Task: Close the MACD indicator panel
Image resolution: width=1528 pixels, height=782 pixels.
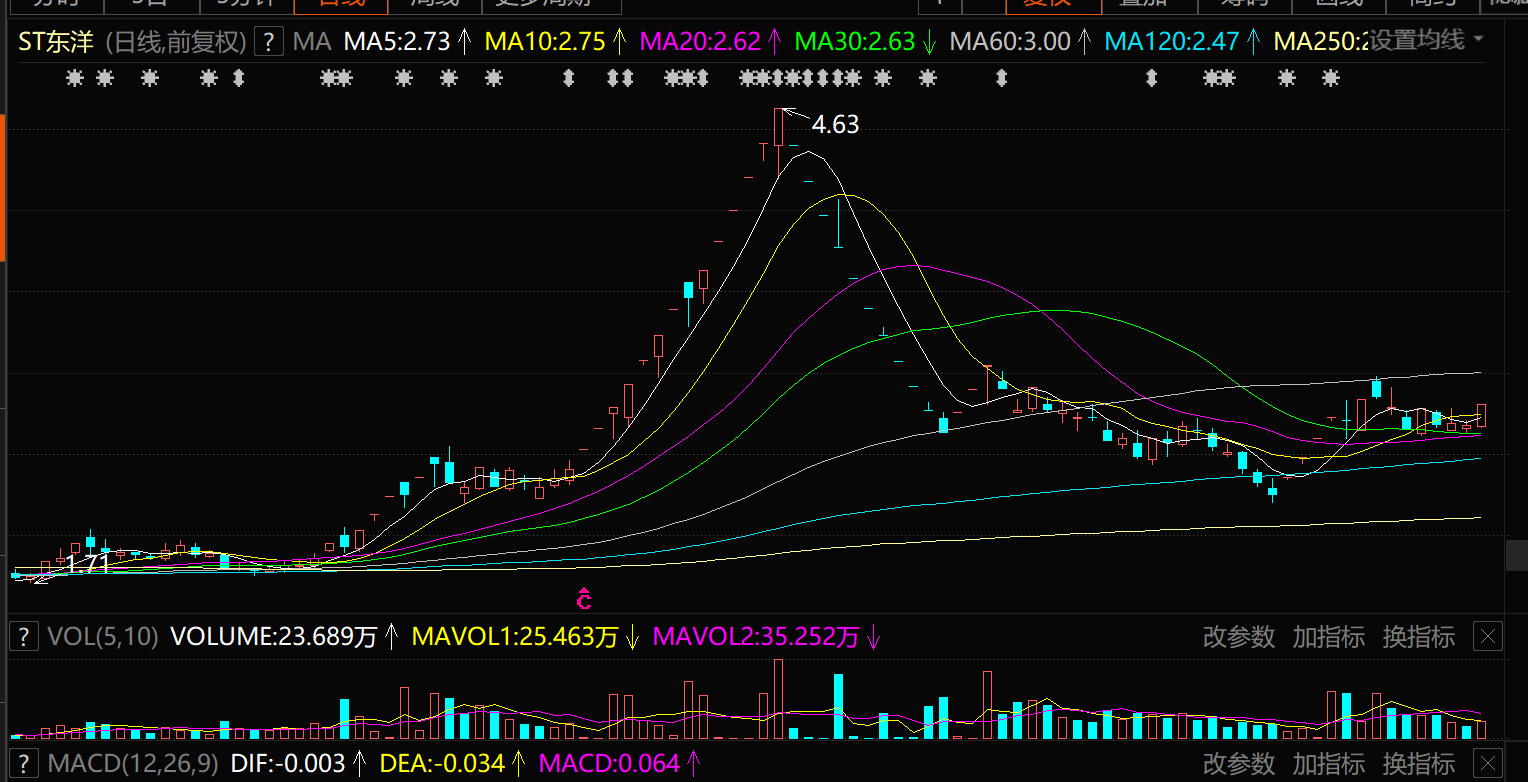Action: tap(1488, 764)
